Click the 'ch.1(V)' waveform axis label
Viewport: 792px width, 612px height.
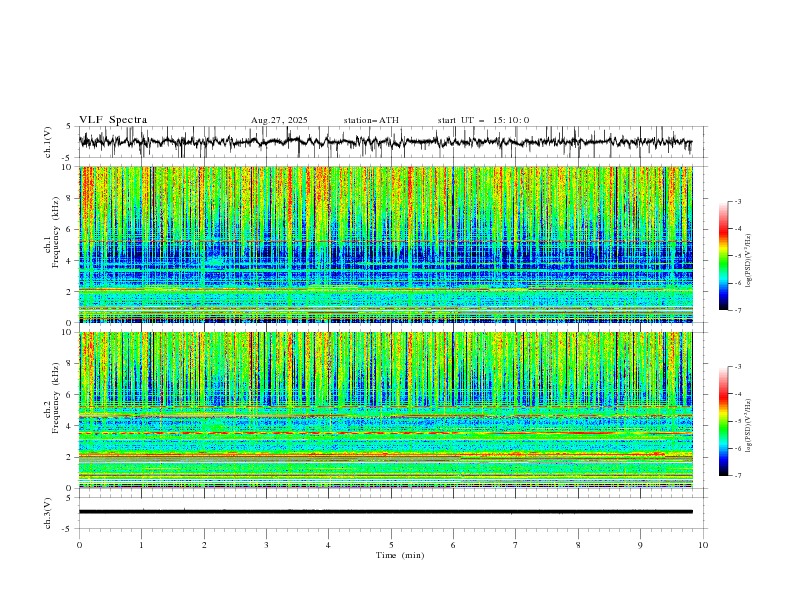tap(48, 142)
